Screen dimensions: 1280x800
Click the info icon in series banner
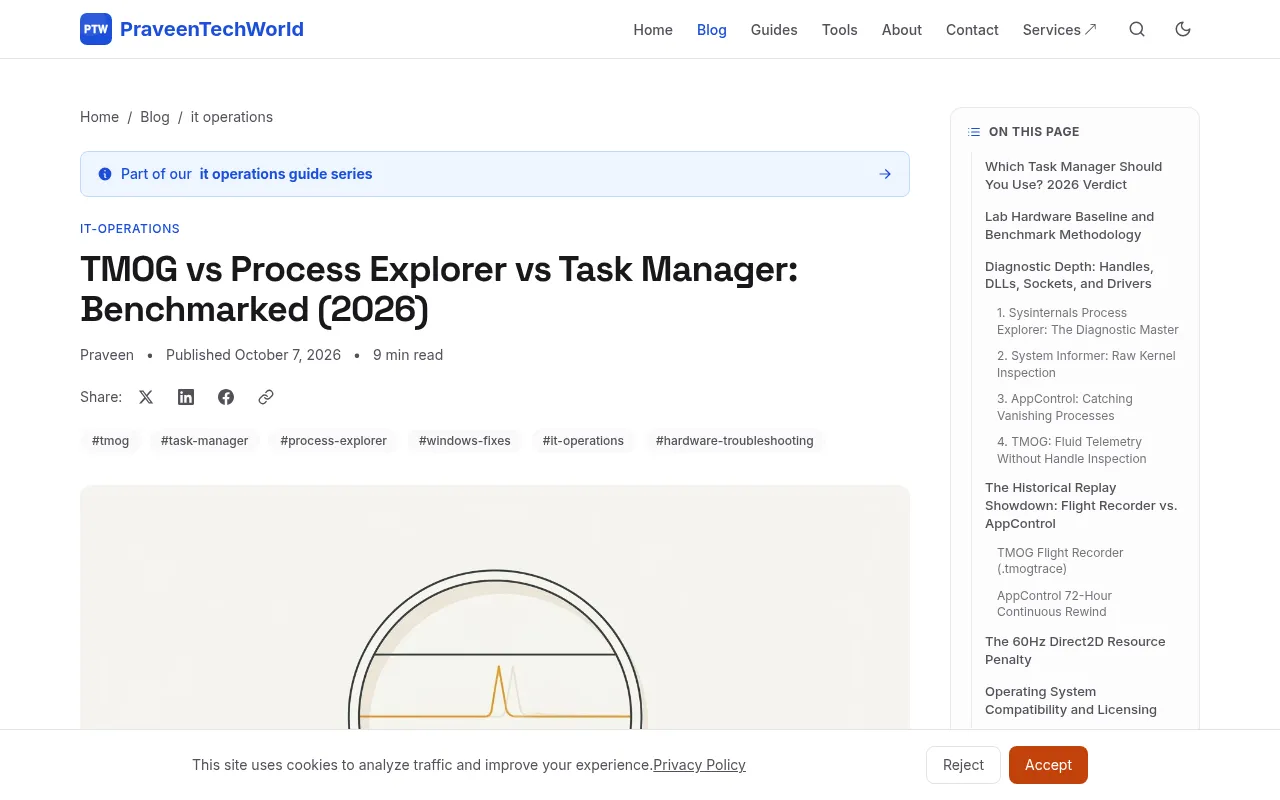(x=105, y=174)
